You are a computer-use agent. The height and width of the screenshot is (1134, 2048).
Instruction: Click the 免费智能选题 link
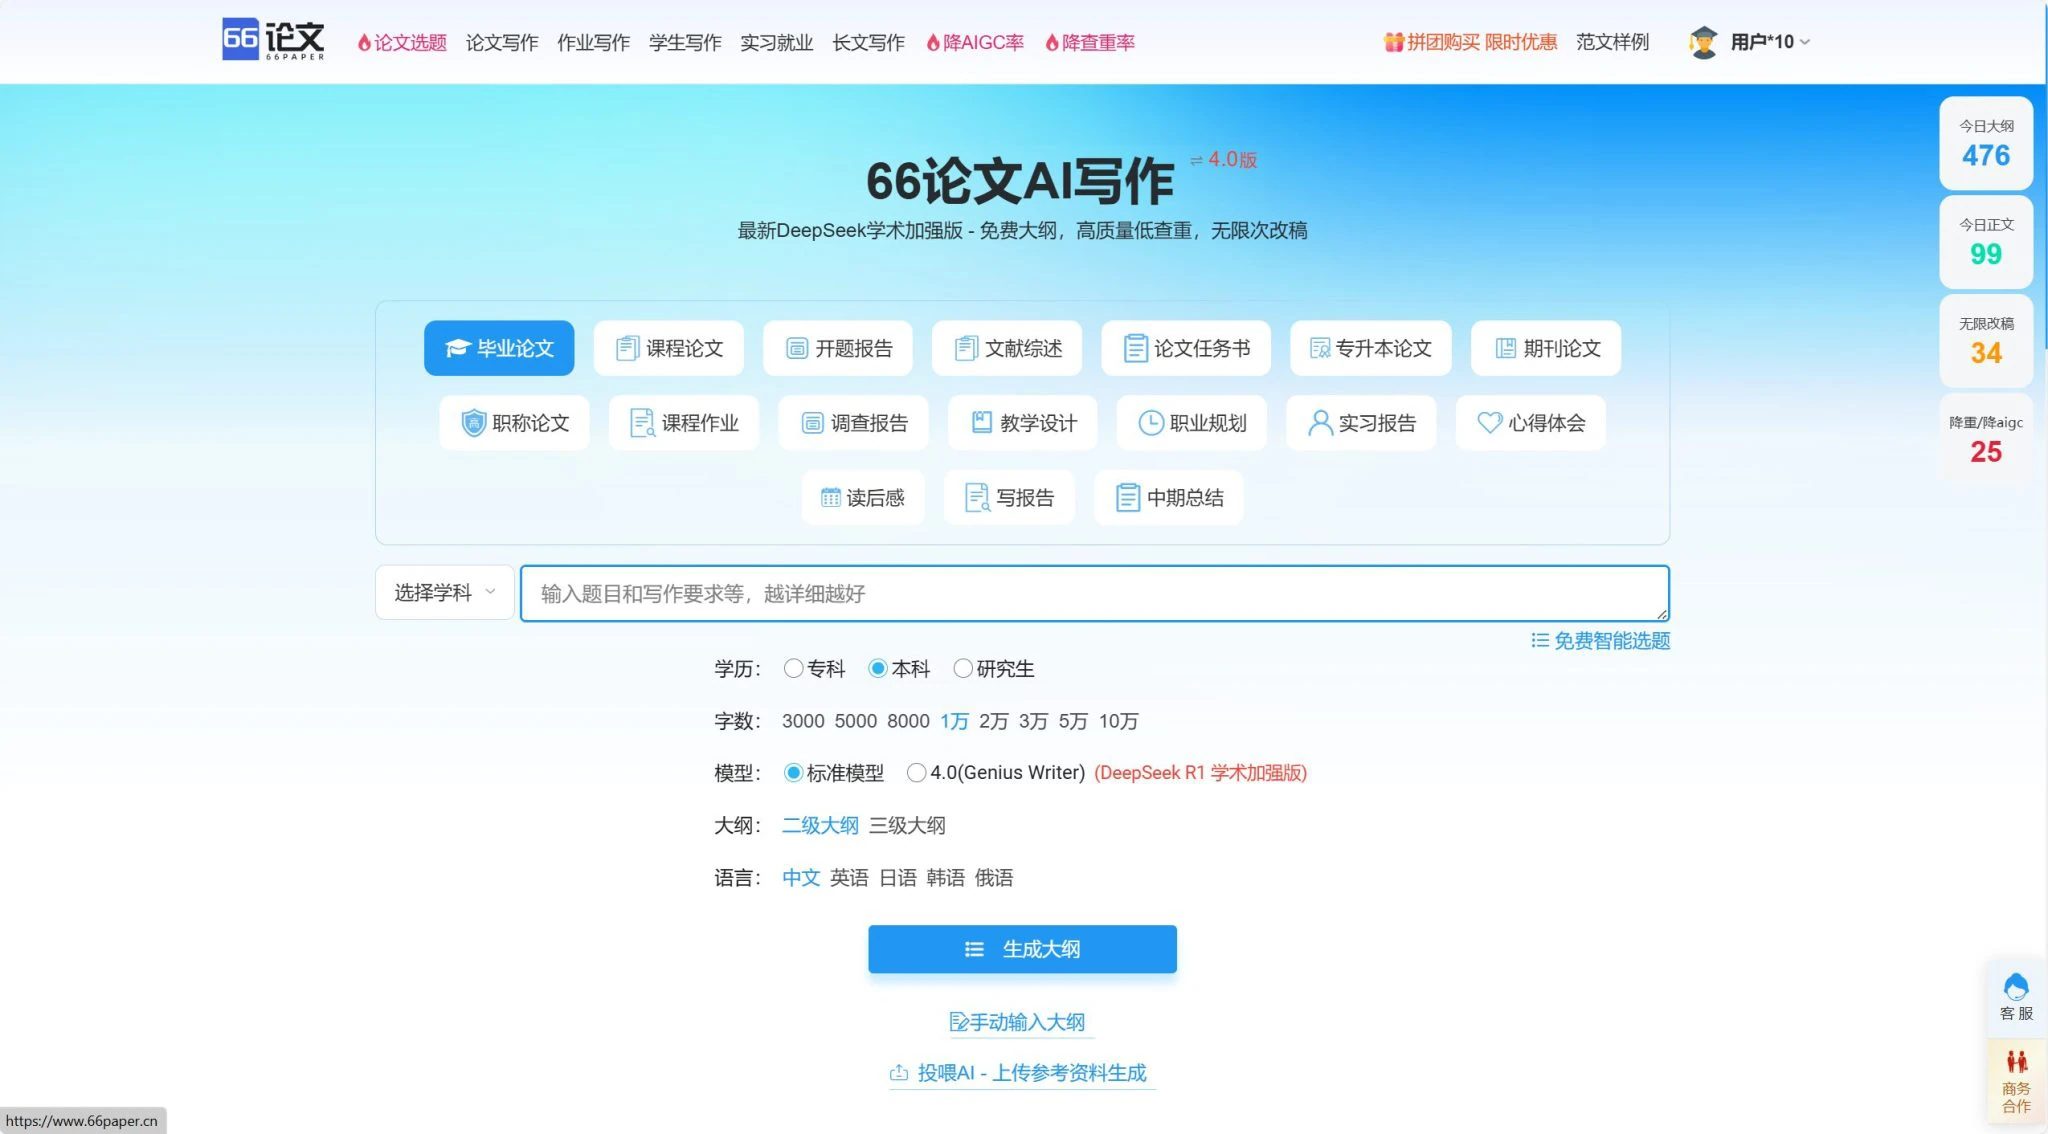point(1600,640)
